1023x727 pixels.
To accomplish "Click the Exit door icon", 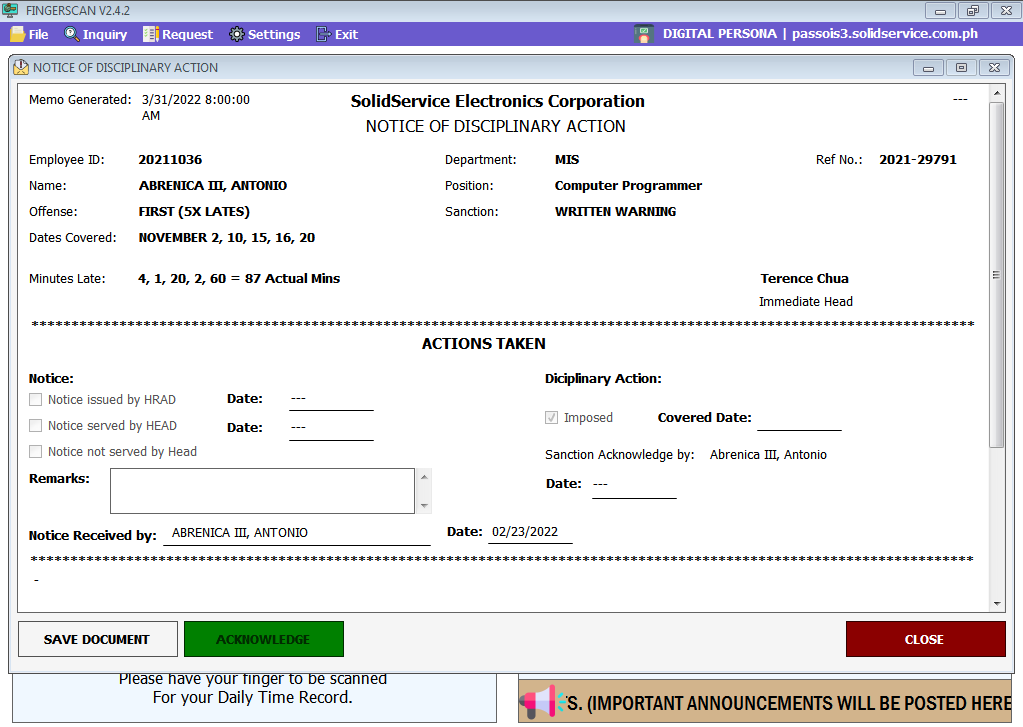I will (323, 34).
